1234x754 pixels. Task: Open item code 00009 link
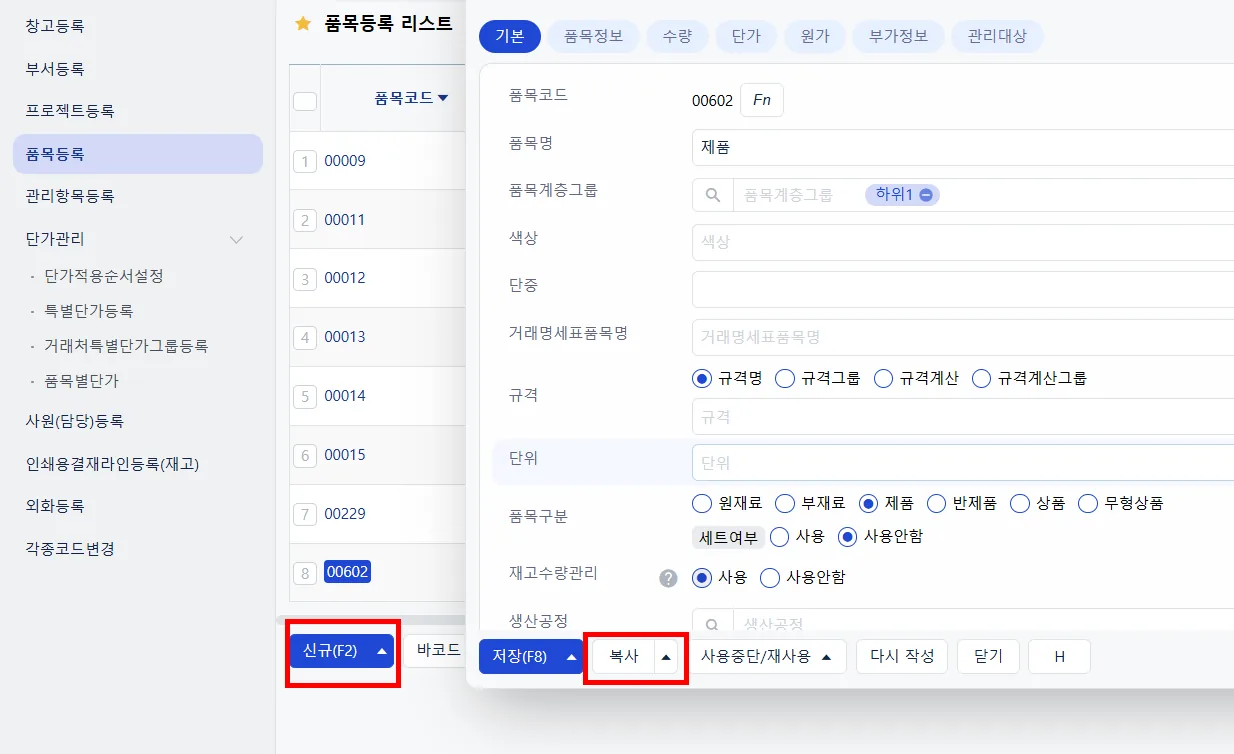click(x=345, y=160)
